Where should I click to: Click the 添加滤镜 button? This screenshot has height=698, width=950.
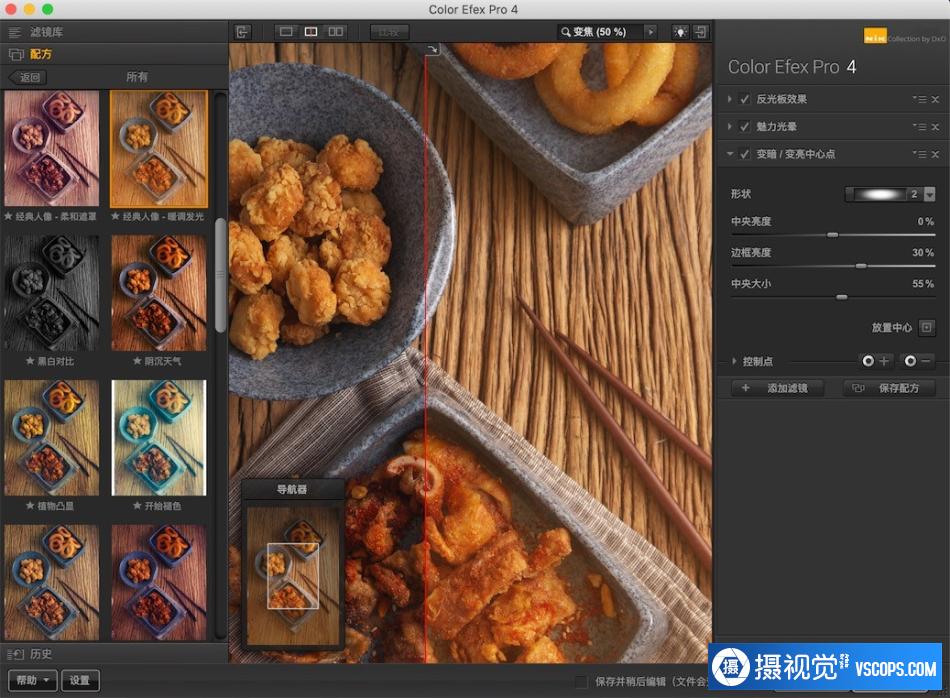click(x=777, y=388)
